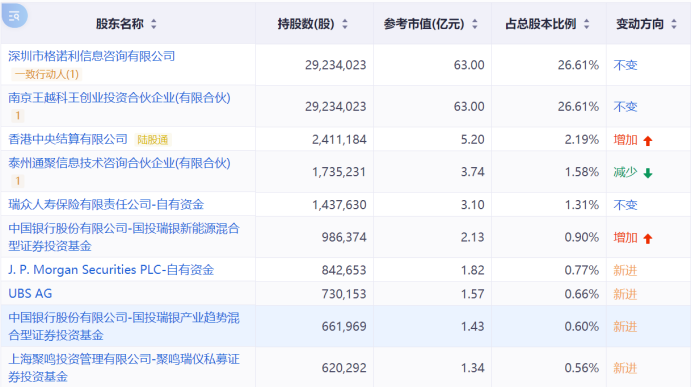This screenshot has width=692, height=387.
Task: Select share count 842,653
Action: [x=344, y=270]
